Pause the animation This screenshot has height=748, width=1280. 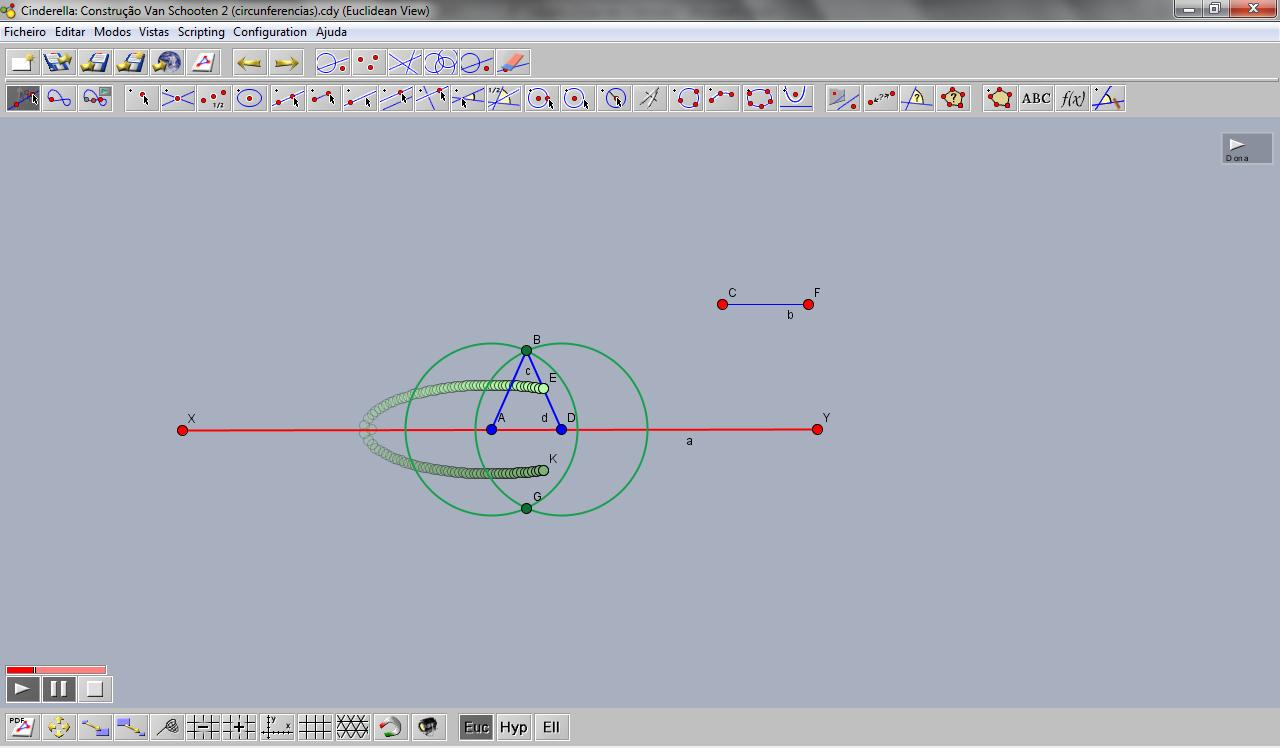pyautogui.click(x=58, y=689)
